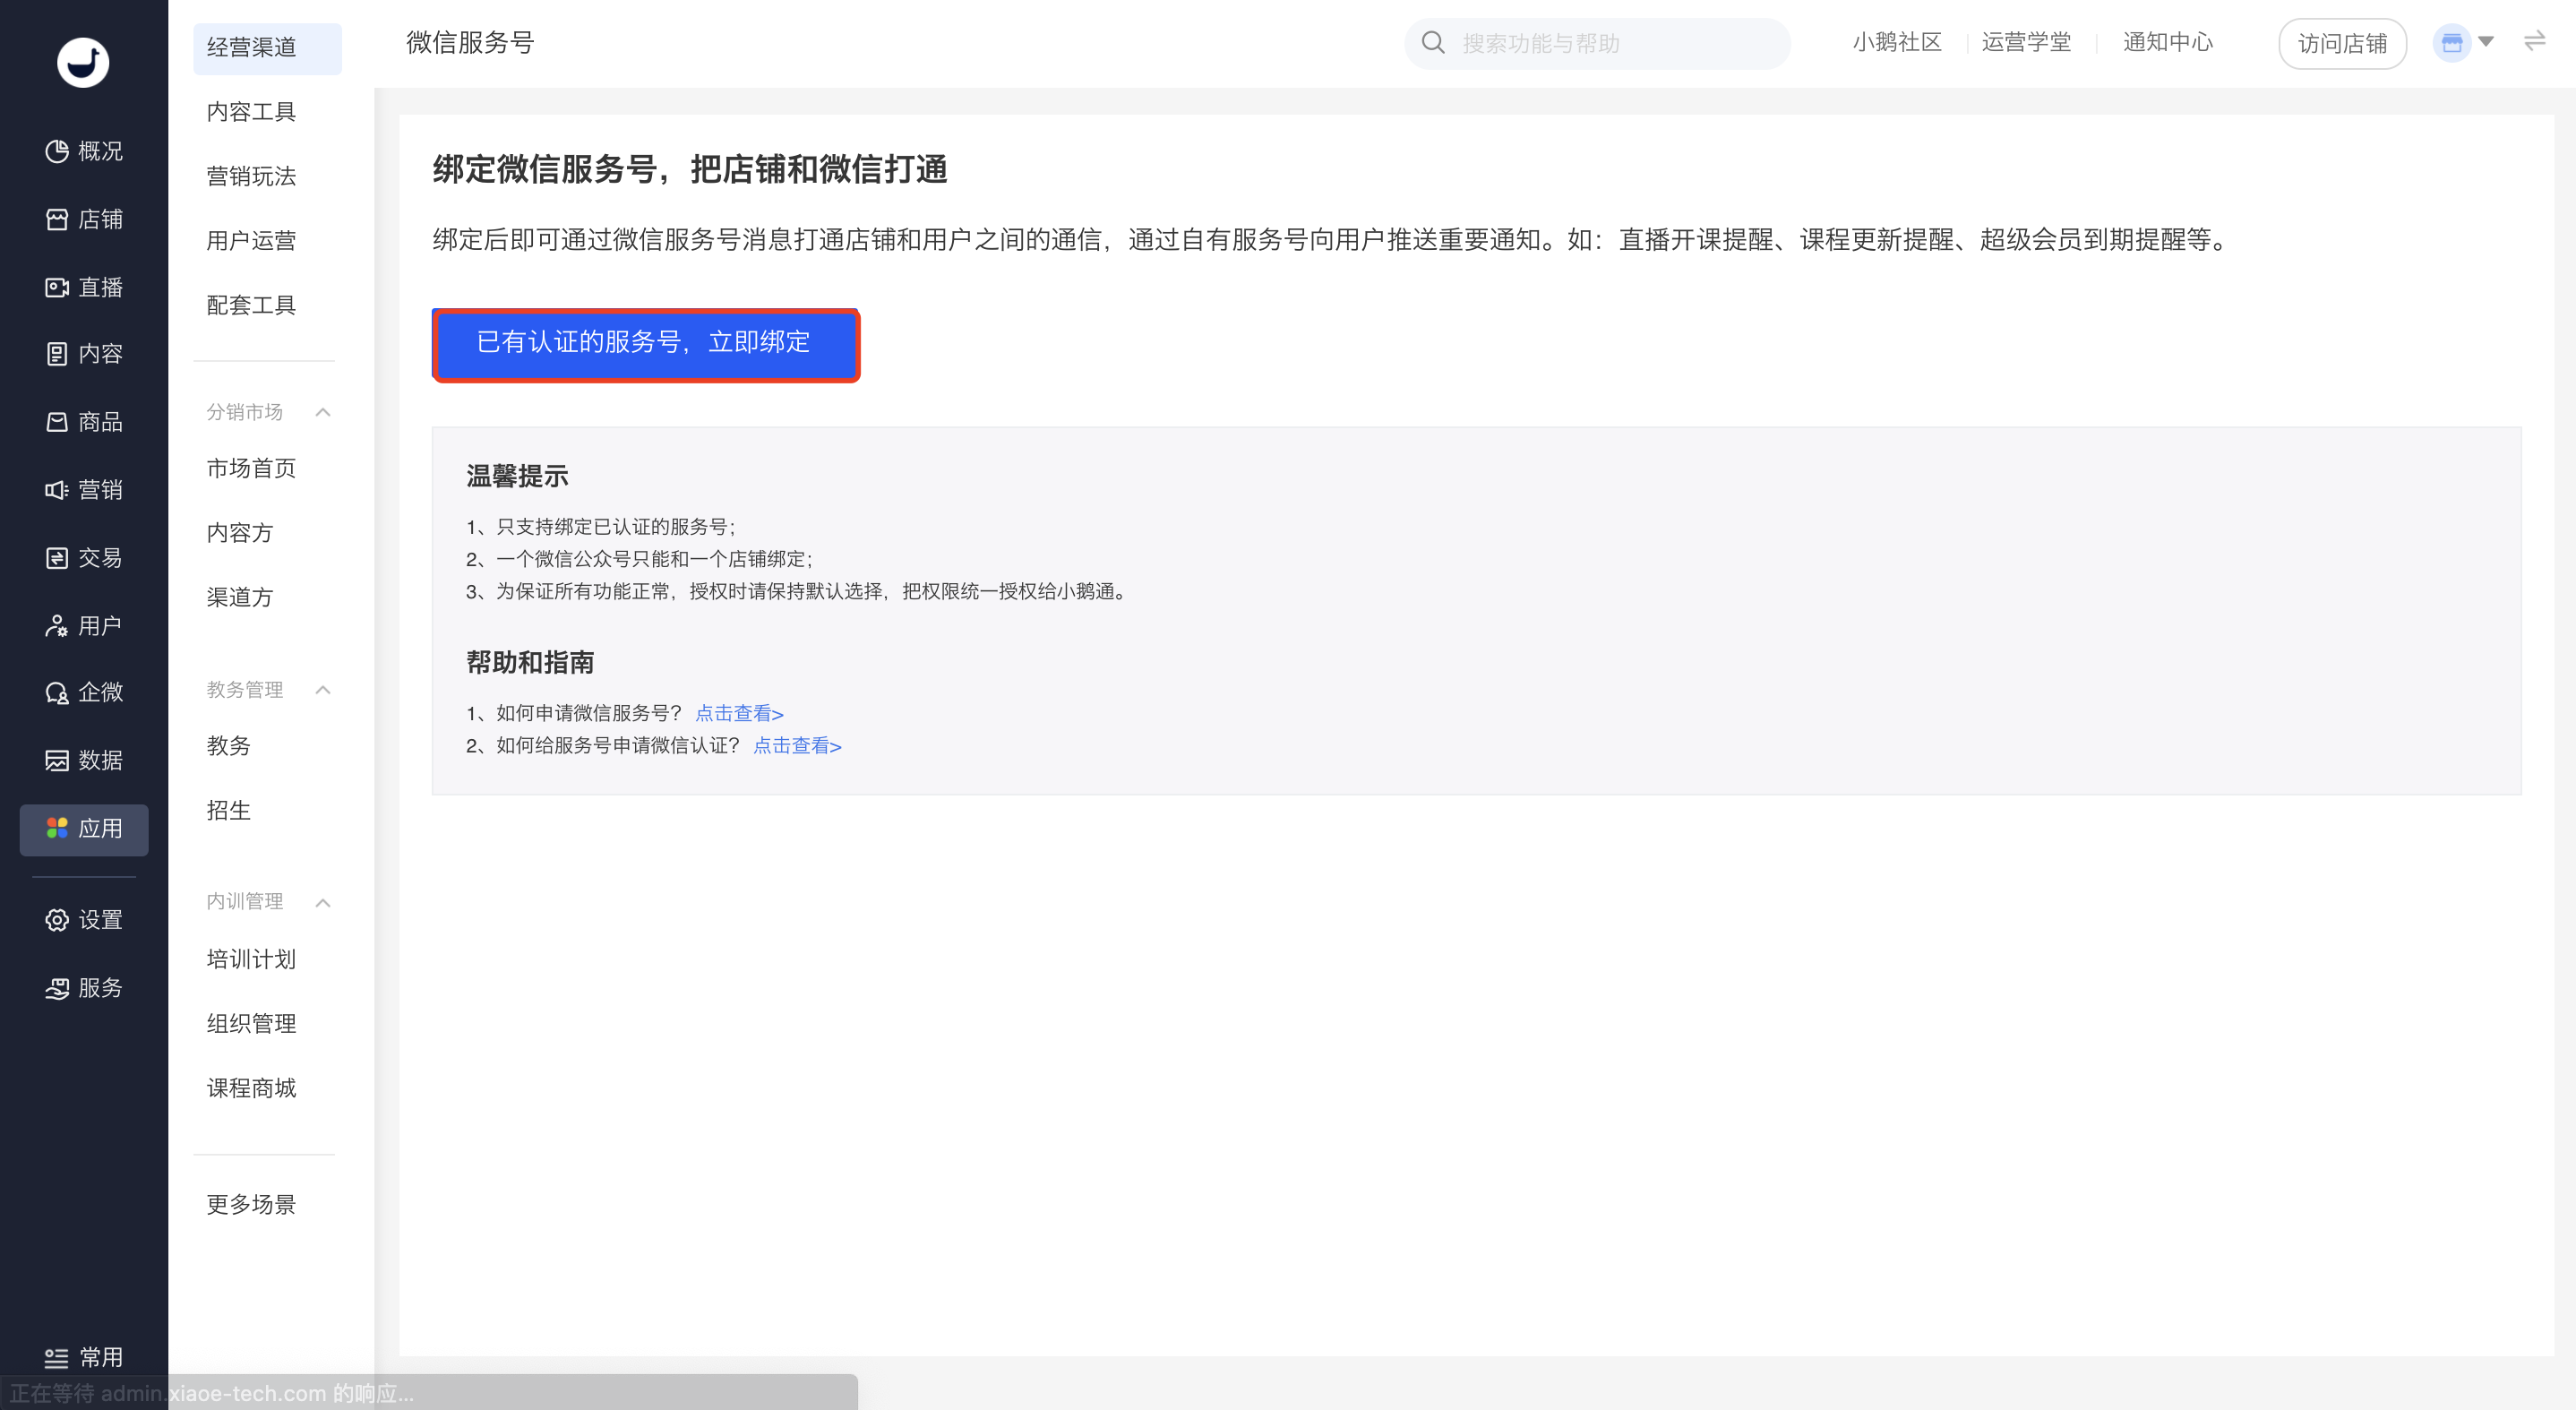Viewport: 2576px width, 1410px height.
Task: Open the 直播 live streaming icon
Action: 57,287
